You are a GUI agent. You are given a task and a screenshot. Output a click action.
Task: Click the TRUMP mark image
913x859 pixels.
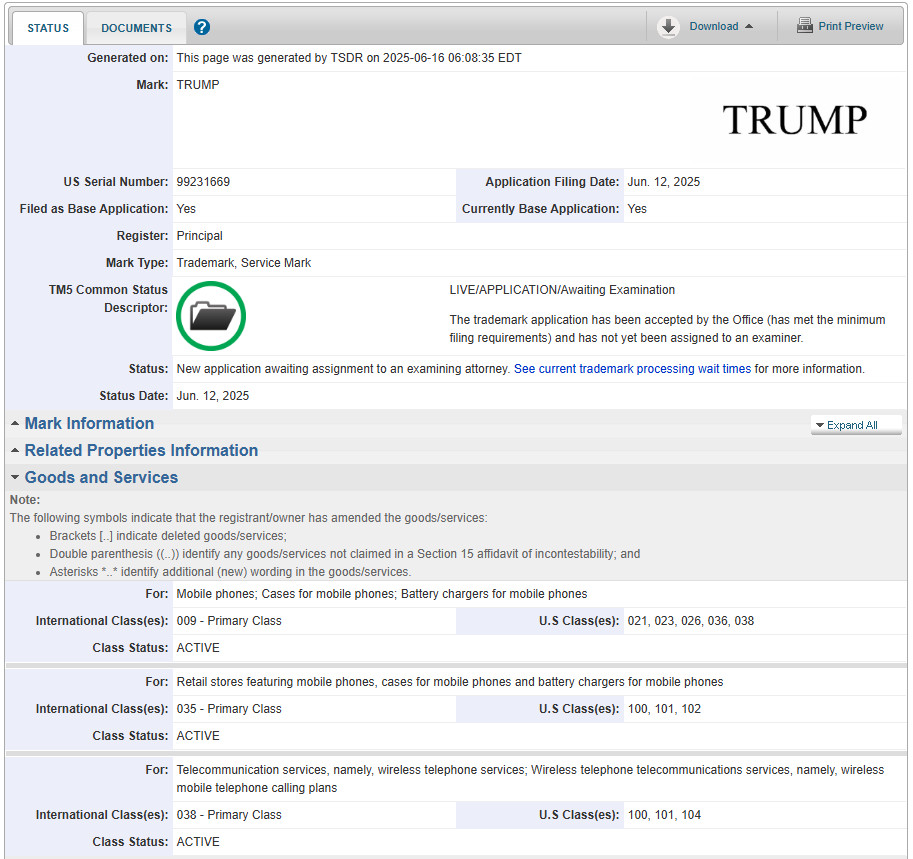coord(795,121)
